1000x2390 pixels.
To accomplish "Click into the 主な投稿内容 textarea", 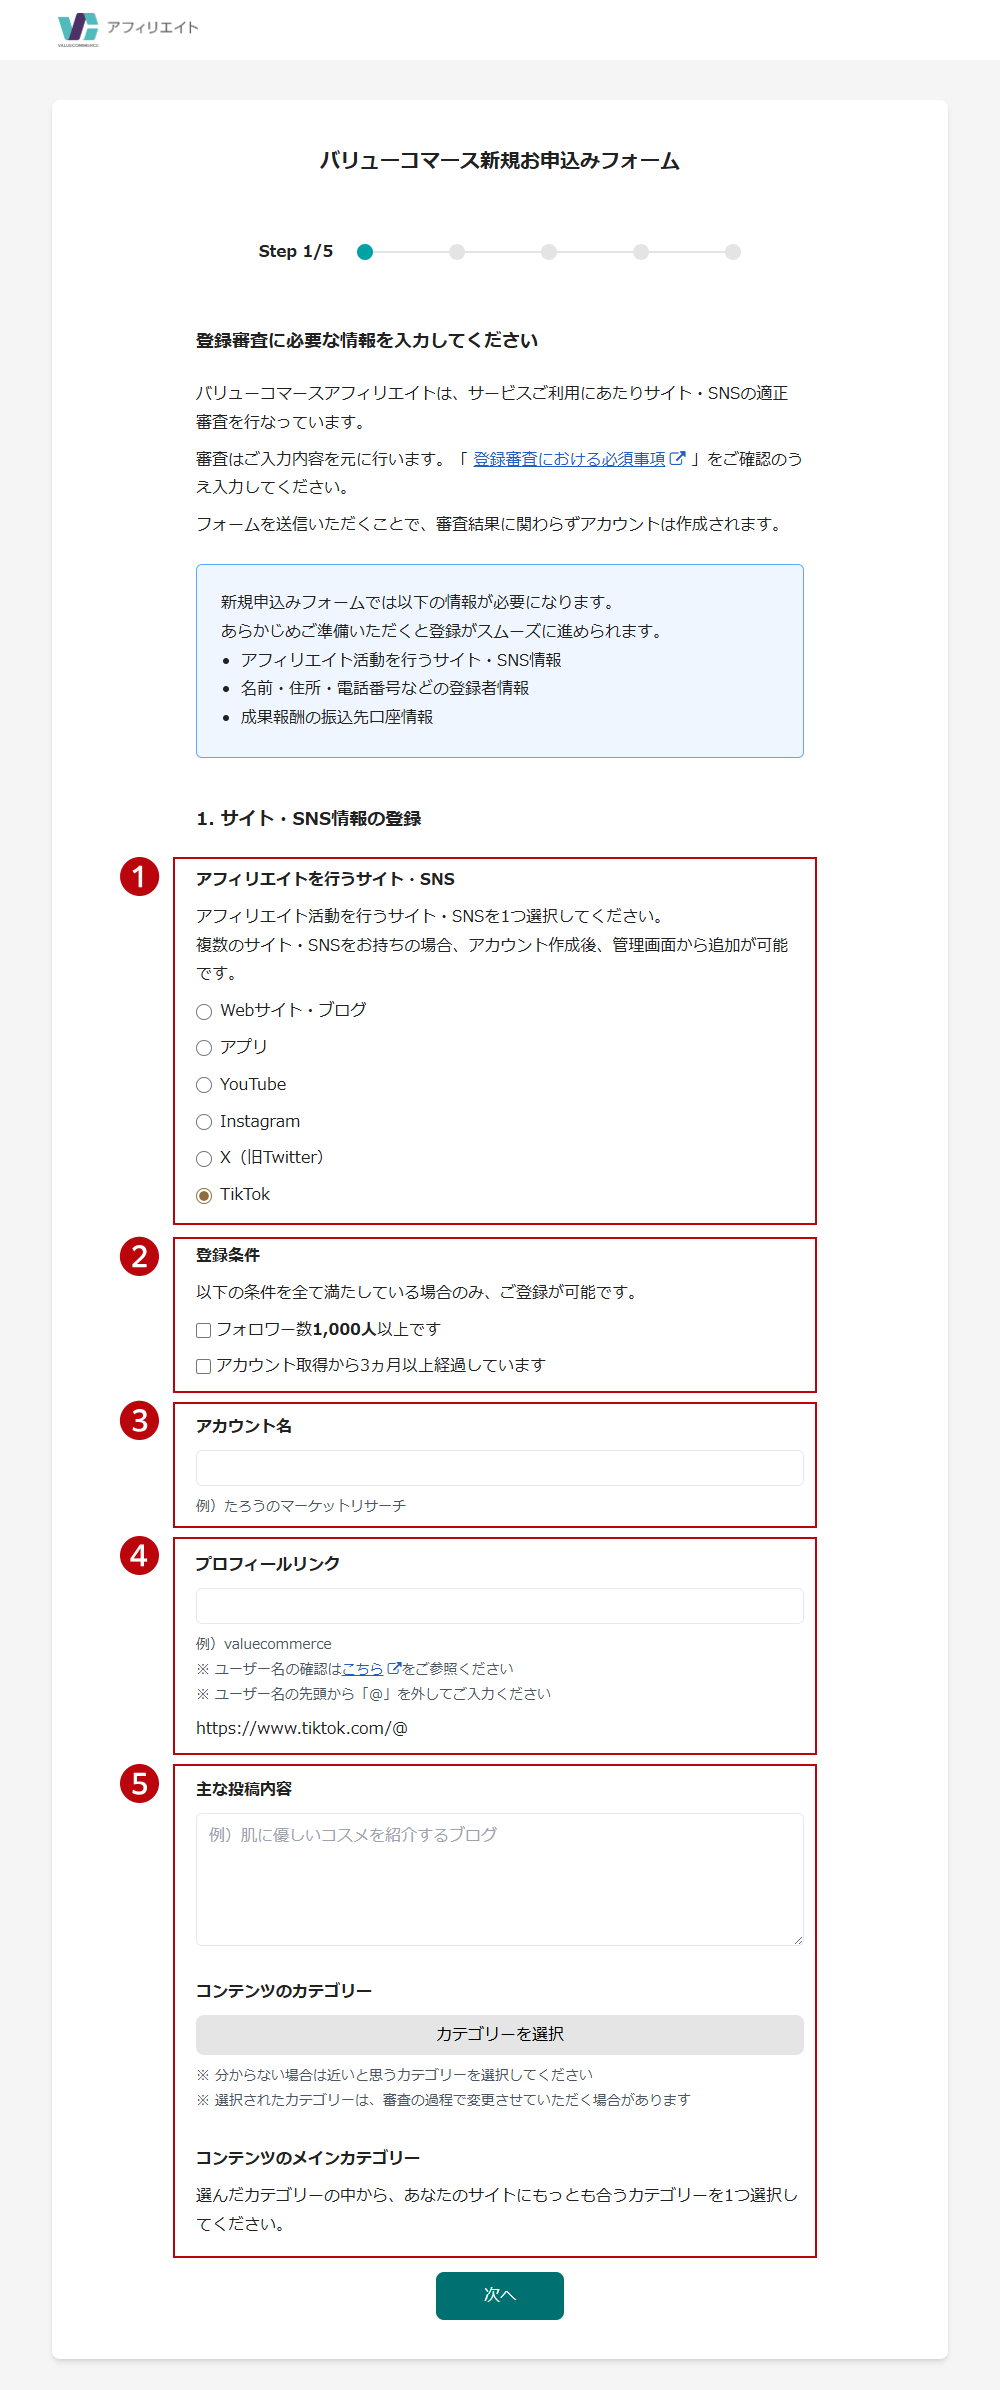I will [500, 1879].
